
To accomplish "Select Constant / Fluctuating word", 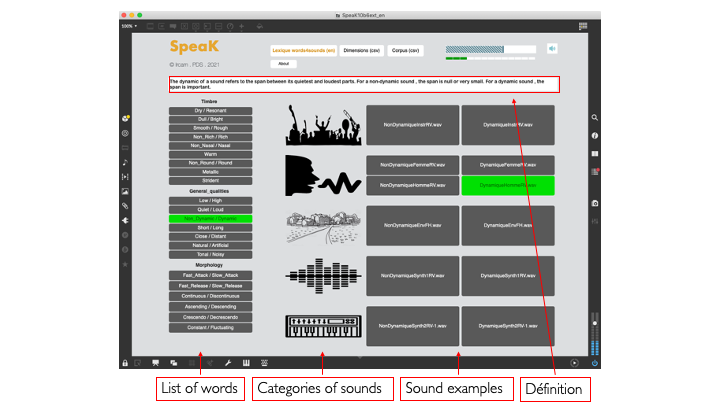I will pos(210,328).
